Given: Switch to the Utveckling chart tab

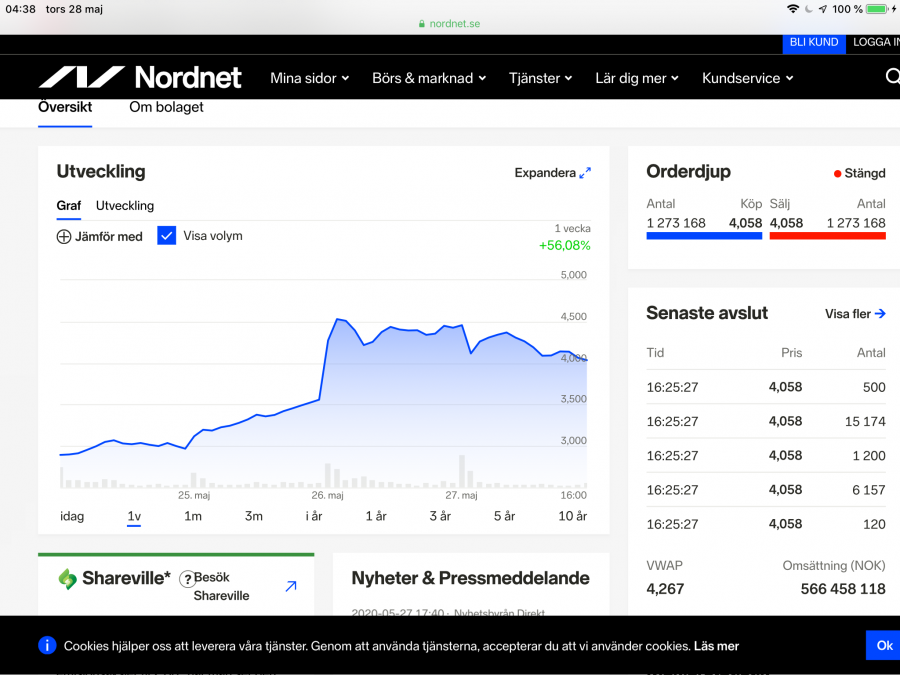Looking at the screenshot, I should point(125,206).
